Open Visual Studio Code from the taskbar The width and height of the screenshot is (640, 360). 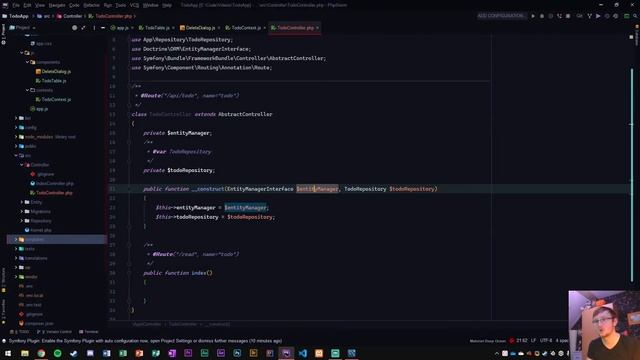pos(302,353)
